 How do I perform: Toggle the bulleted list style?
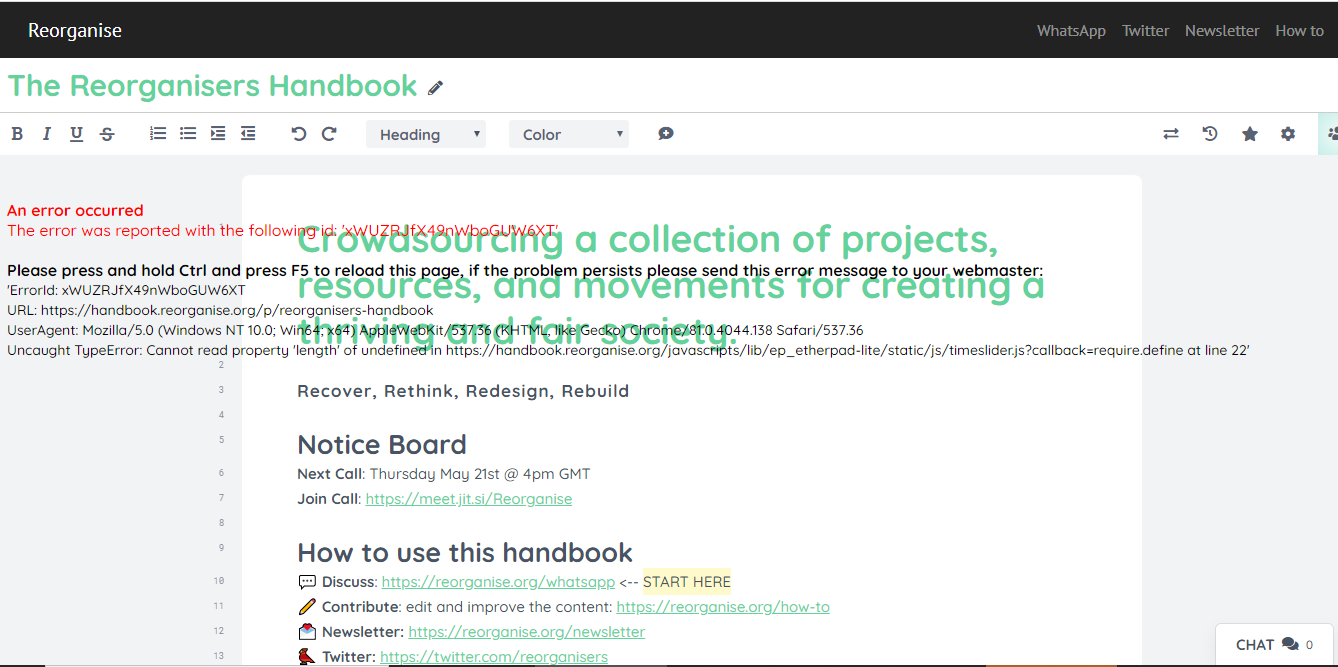(188, 133)
